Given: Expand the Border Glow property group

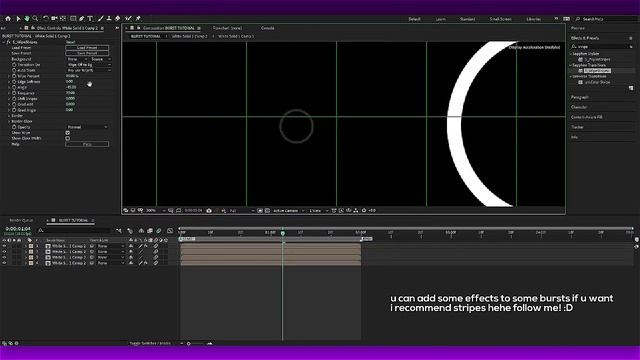Looking at the screenshot, I should click(x=9, y=121).
